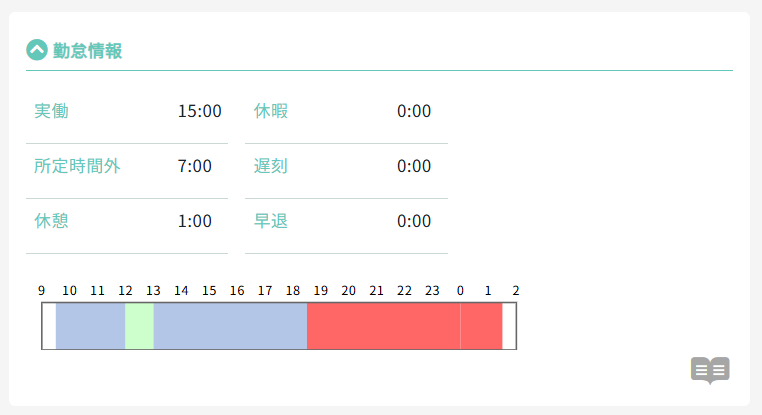Click the 1:00 break value
This screenshot has height=415, width=762.
(195, 221)
